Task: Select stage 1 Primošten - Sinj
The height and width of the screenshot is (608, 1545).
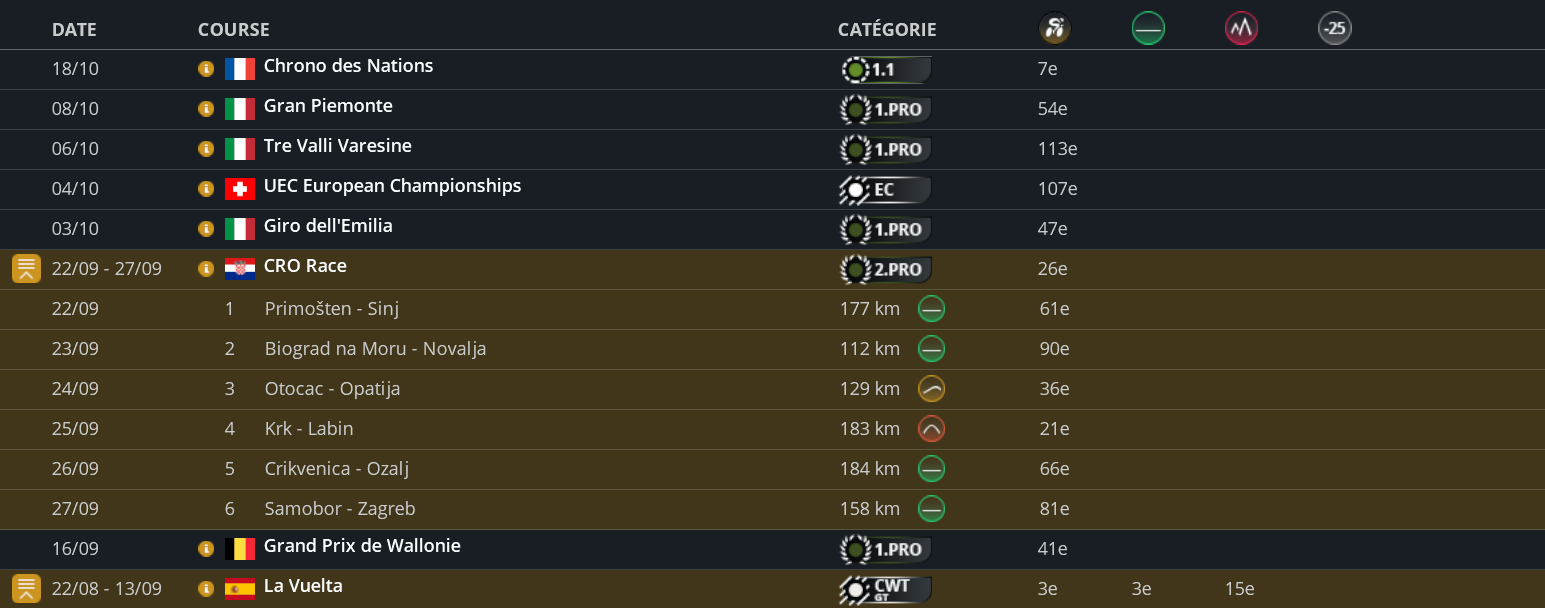Action: tap(331, 309)
